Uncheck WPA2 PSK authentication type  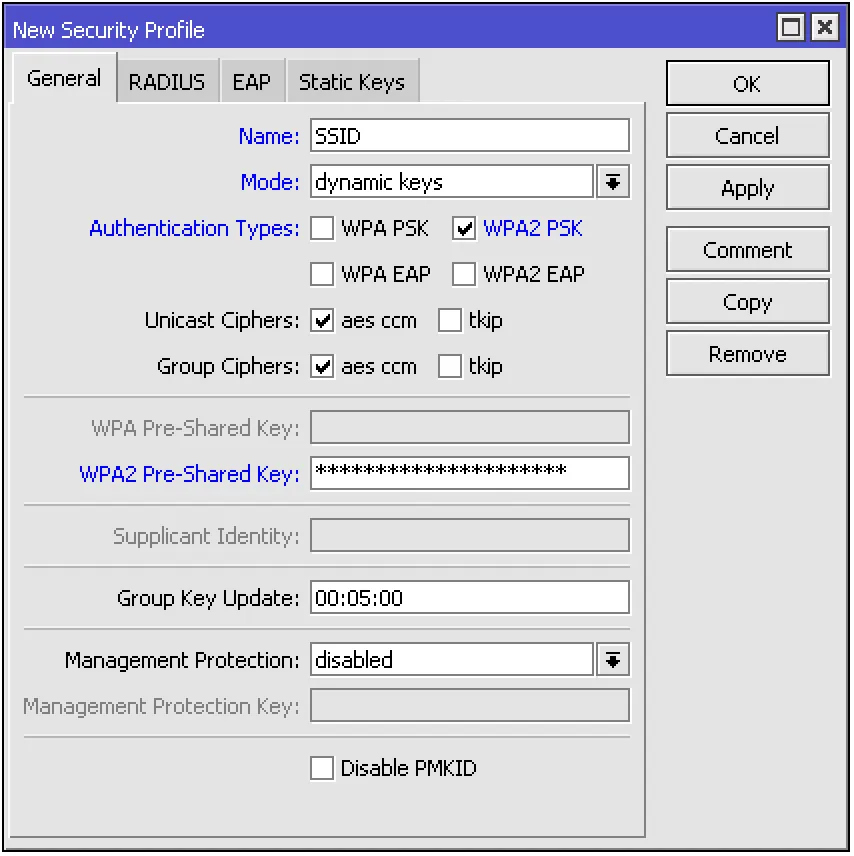coord(464,229)
